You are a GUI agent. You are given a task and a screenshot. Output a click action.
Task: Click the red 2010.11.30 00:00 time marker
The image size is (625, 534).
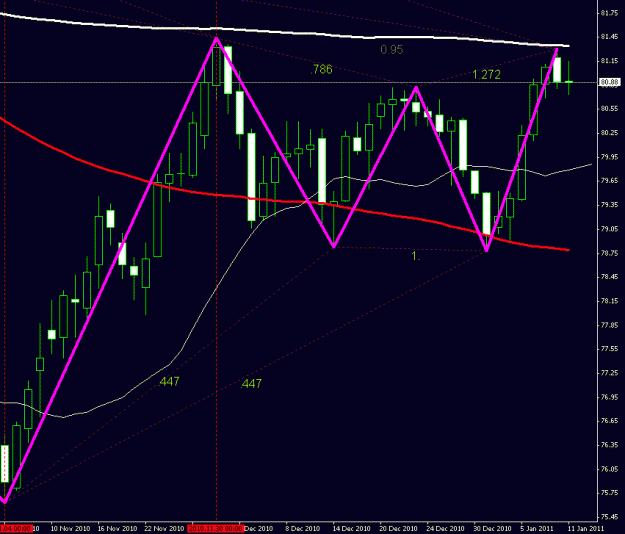click(215, 529)
